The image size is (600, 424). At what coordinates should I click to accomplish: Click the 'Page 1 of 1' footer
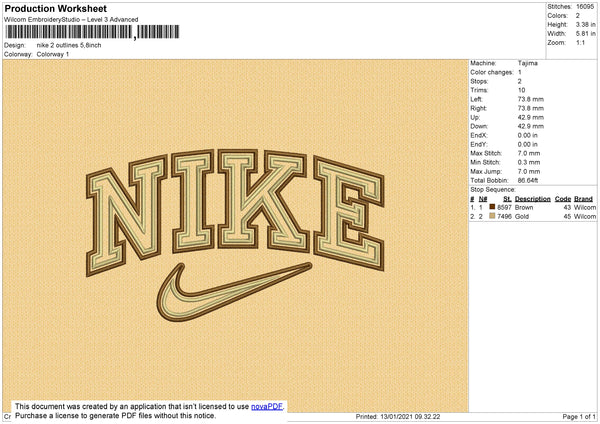[x=579, y=417]
